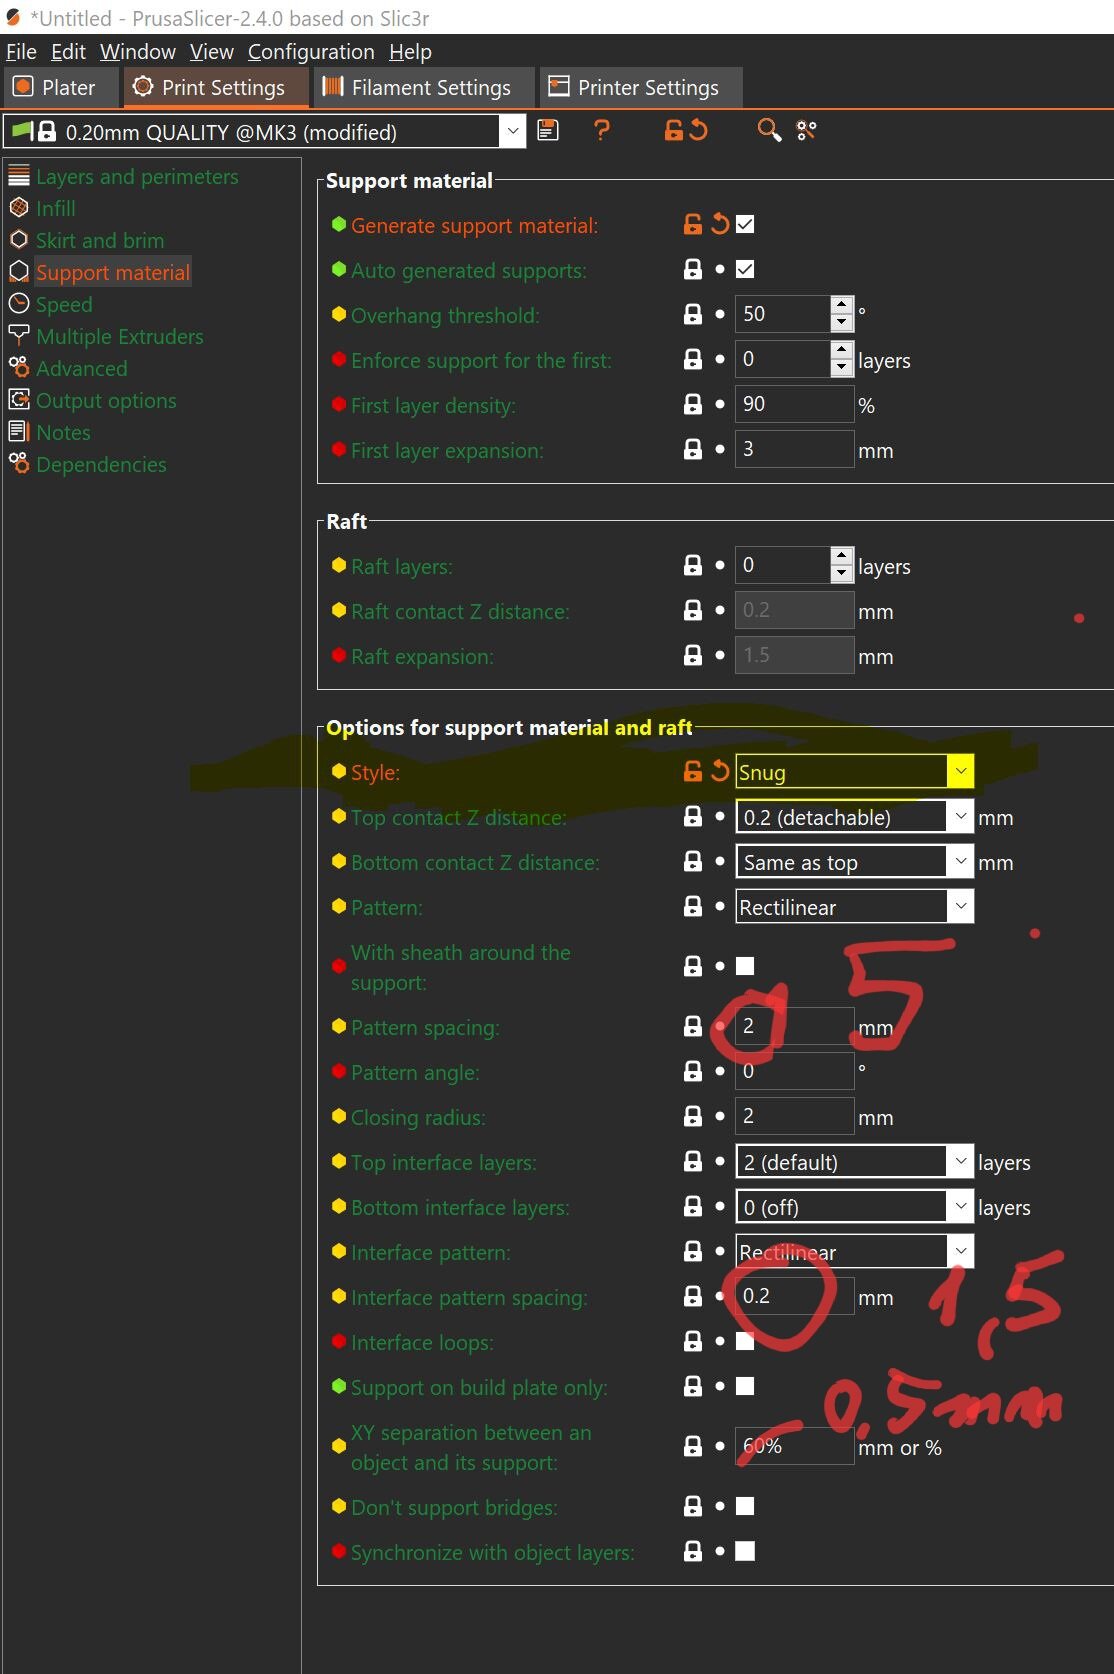Expand Top contact Z distance dropdown
The width and height of the screenshot is (1114, 1674).
tap(960, 817)
